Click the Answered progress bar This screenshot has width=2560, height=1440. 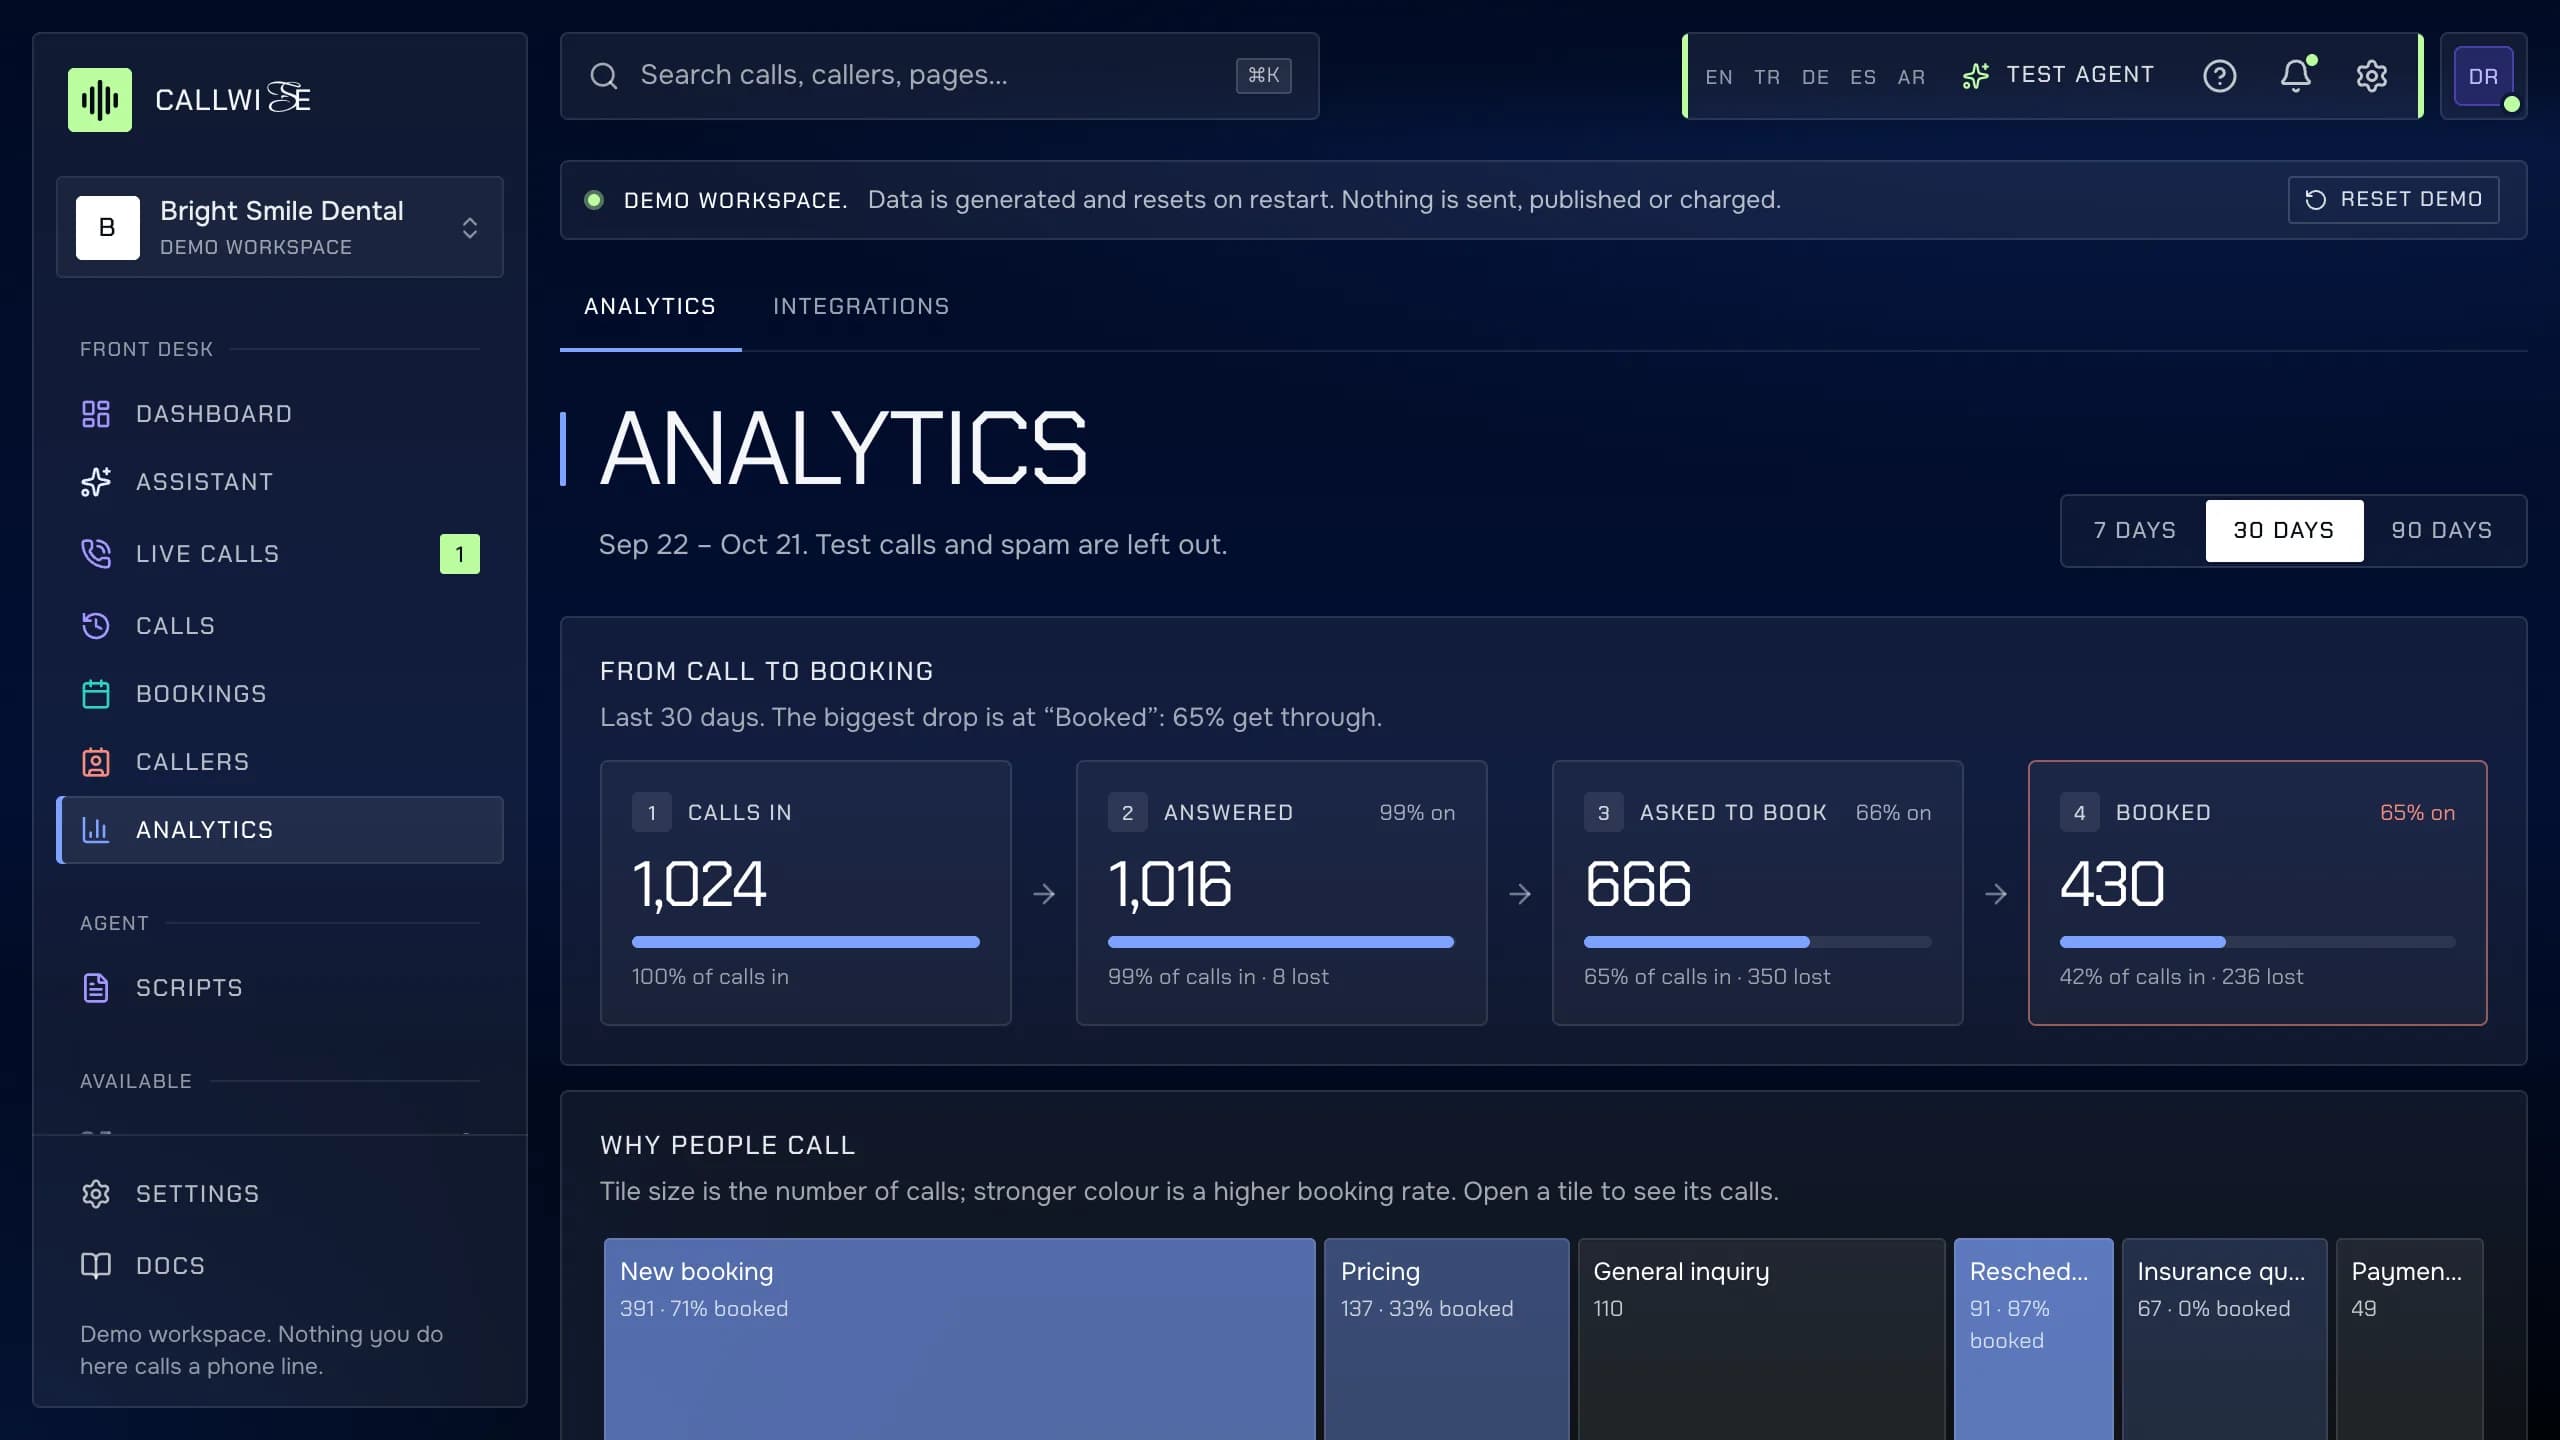pos(1281,942)
